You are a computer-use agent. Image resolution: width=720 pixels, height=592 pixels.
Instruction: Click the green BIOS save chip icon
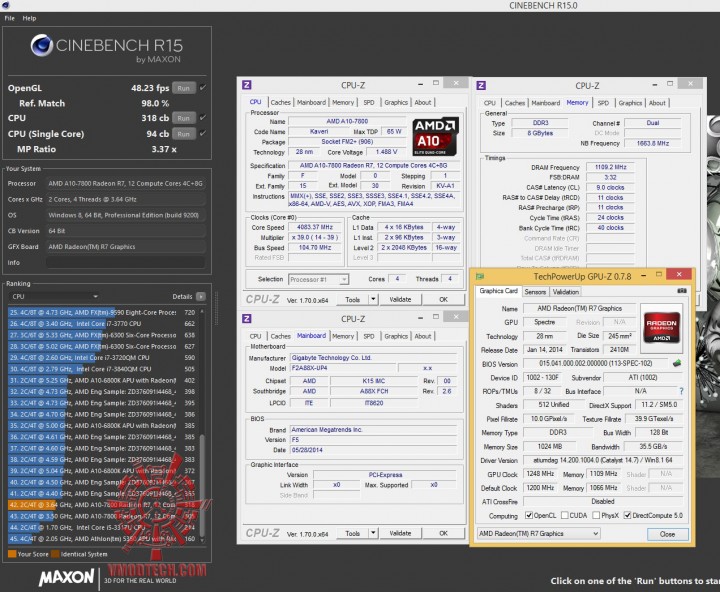click(x=677, y=363)
